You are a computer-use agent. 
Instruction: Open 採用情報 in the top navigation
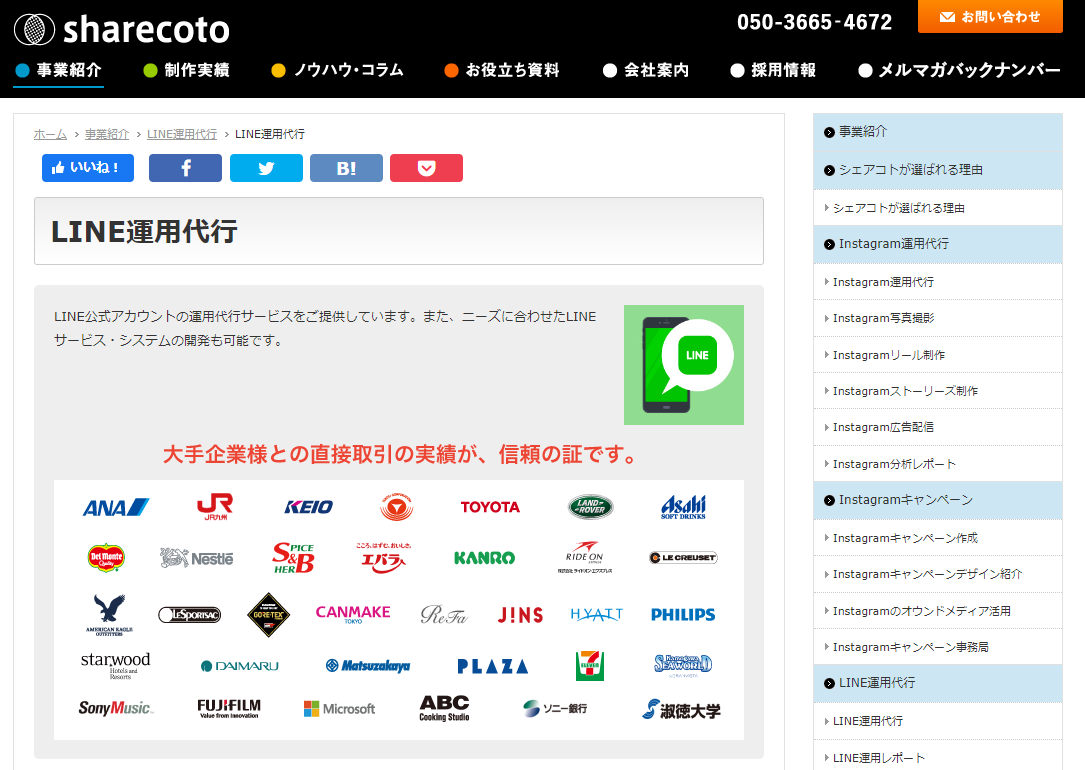click(783, 70)
